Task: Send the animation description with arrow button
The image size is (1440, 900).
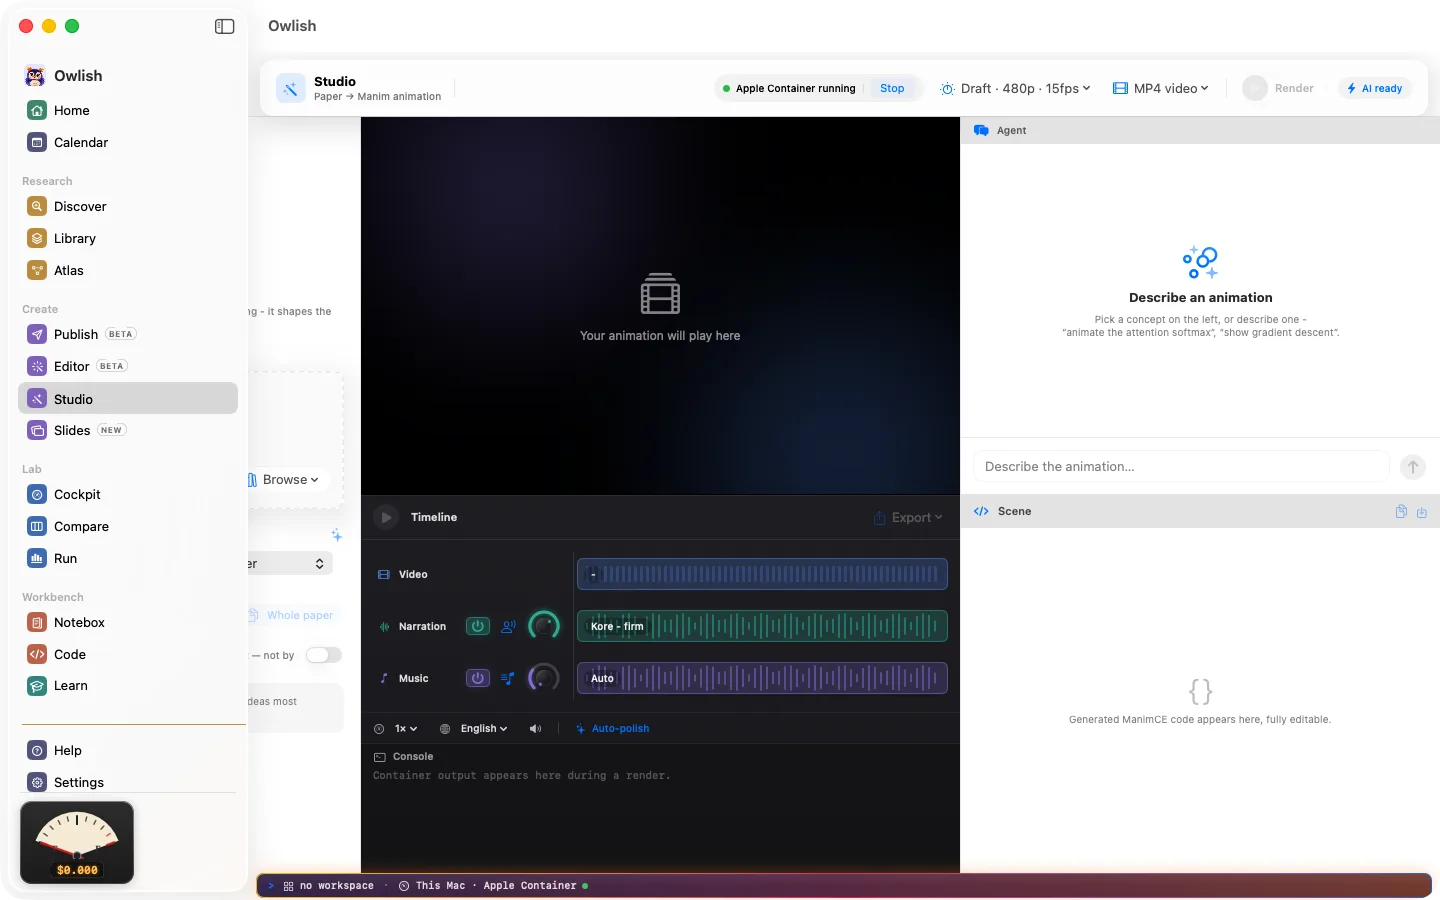Action: click(x=1413, y=466)
